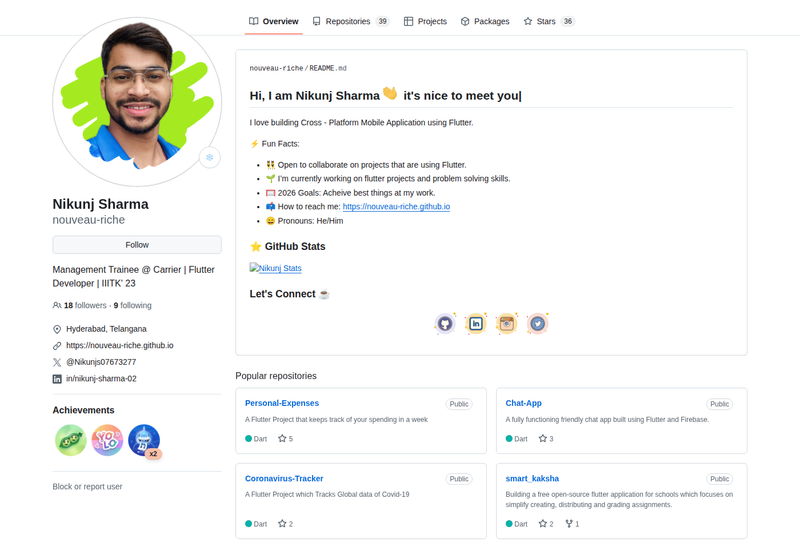Open the Projects tab
This screenshot has height=541, width=800.
pos(426,21)
